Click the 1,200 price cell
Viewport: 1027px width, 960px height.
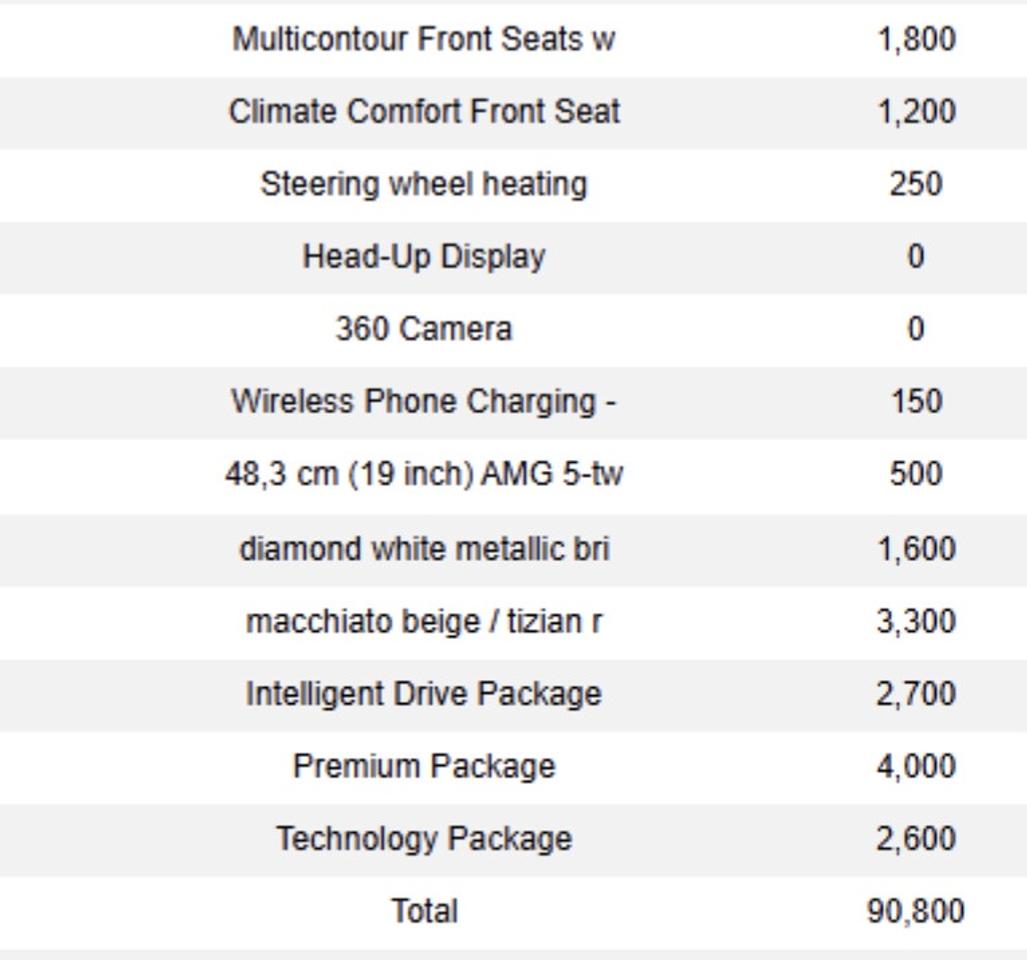[916, 111]
